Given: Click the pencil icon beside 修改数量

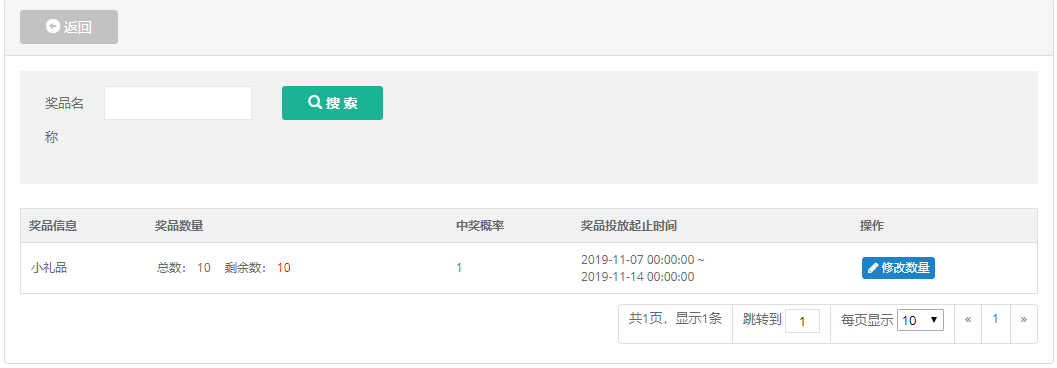Looking at the screenshot, I should tap(873, 268).
